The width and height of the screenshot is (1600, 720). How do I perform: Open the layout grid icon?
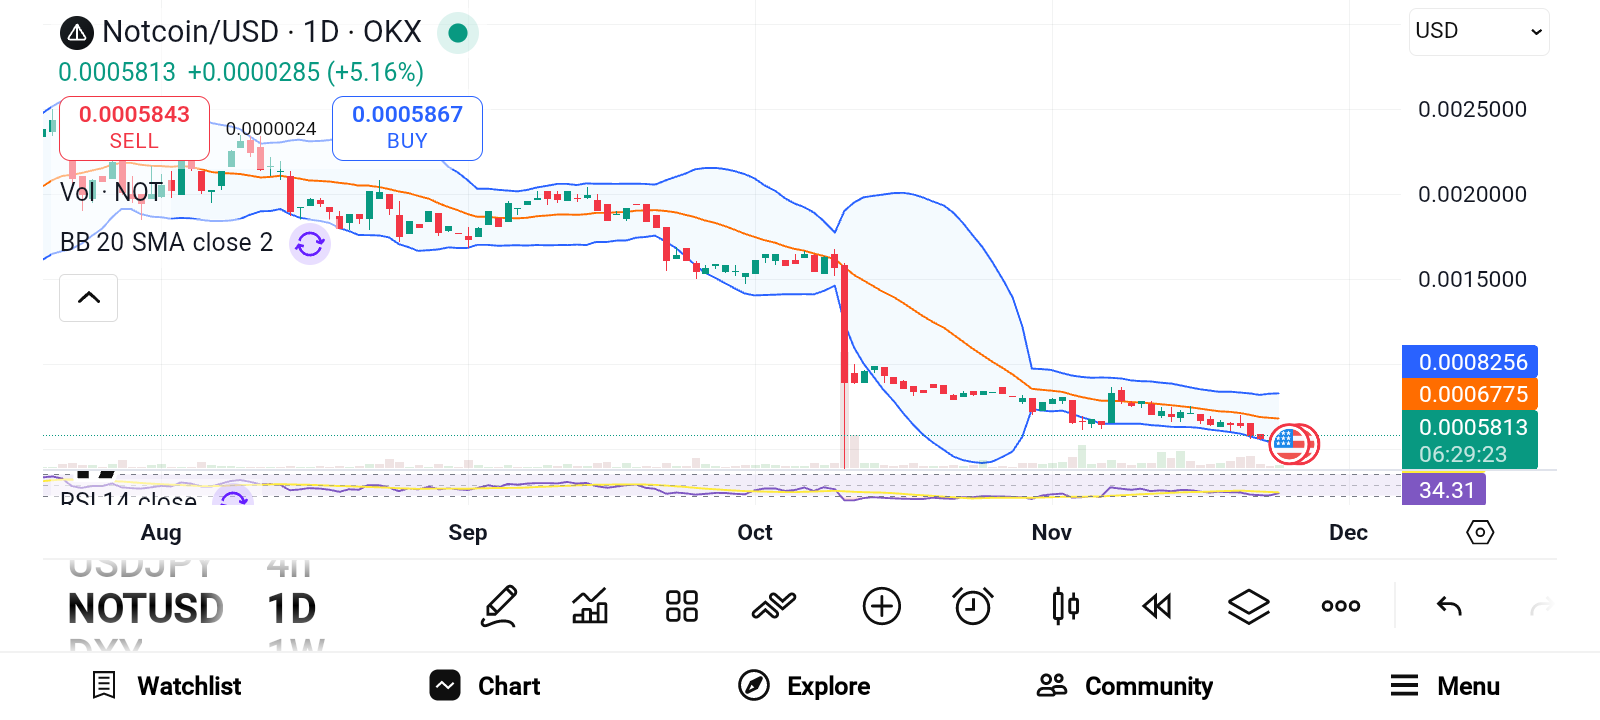pyautogui.click(x=682, y=606)
